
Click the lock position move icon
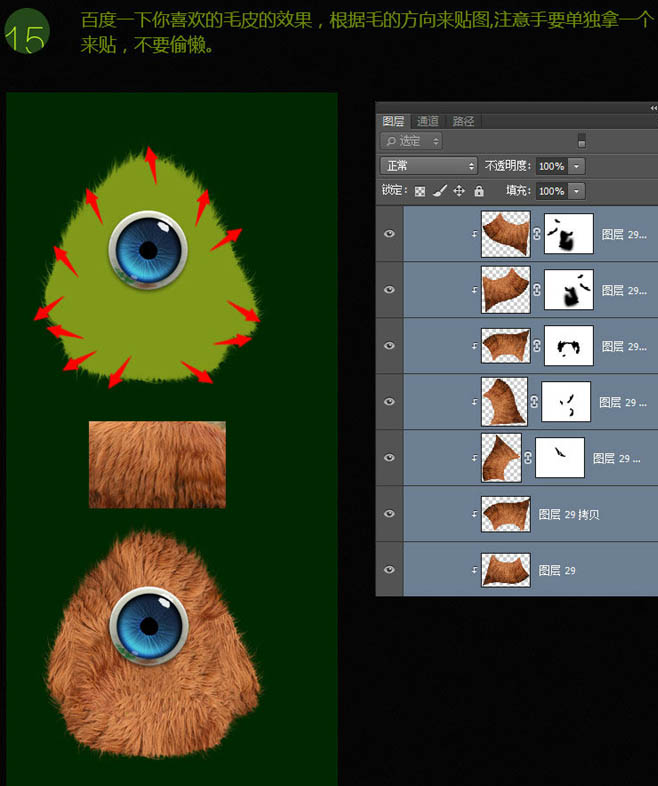pyautogui.click(x=459, y=191)
